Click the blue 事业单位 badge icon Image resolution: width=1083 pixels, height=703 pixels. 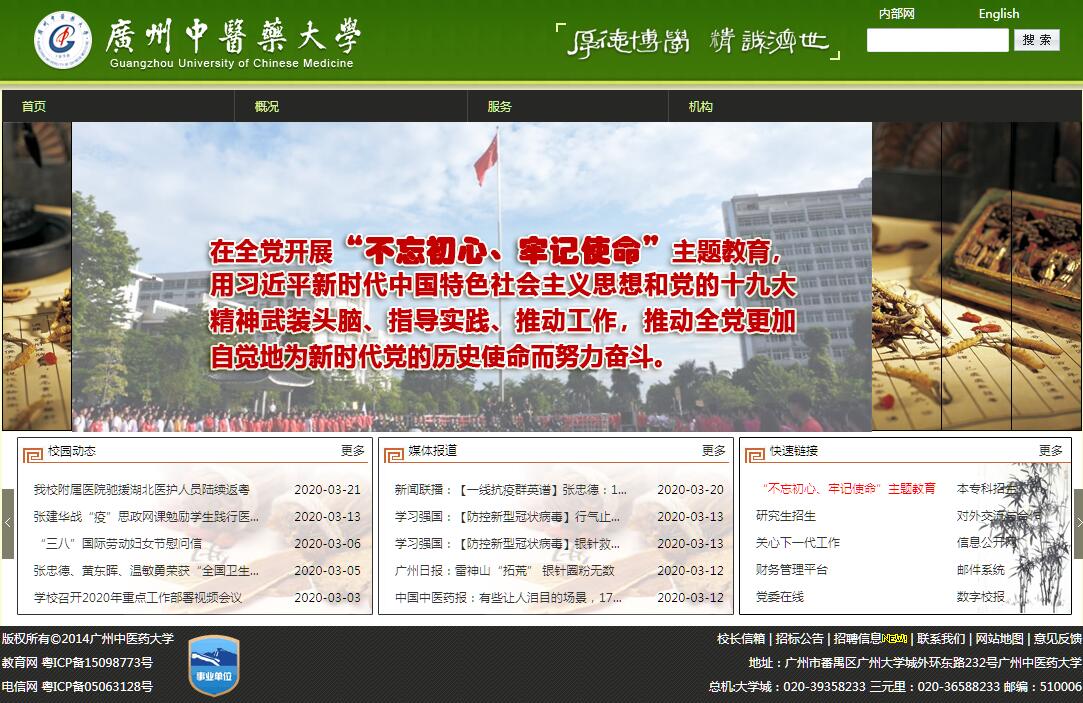point(214,665)
